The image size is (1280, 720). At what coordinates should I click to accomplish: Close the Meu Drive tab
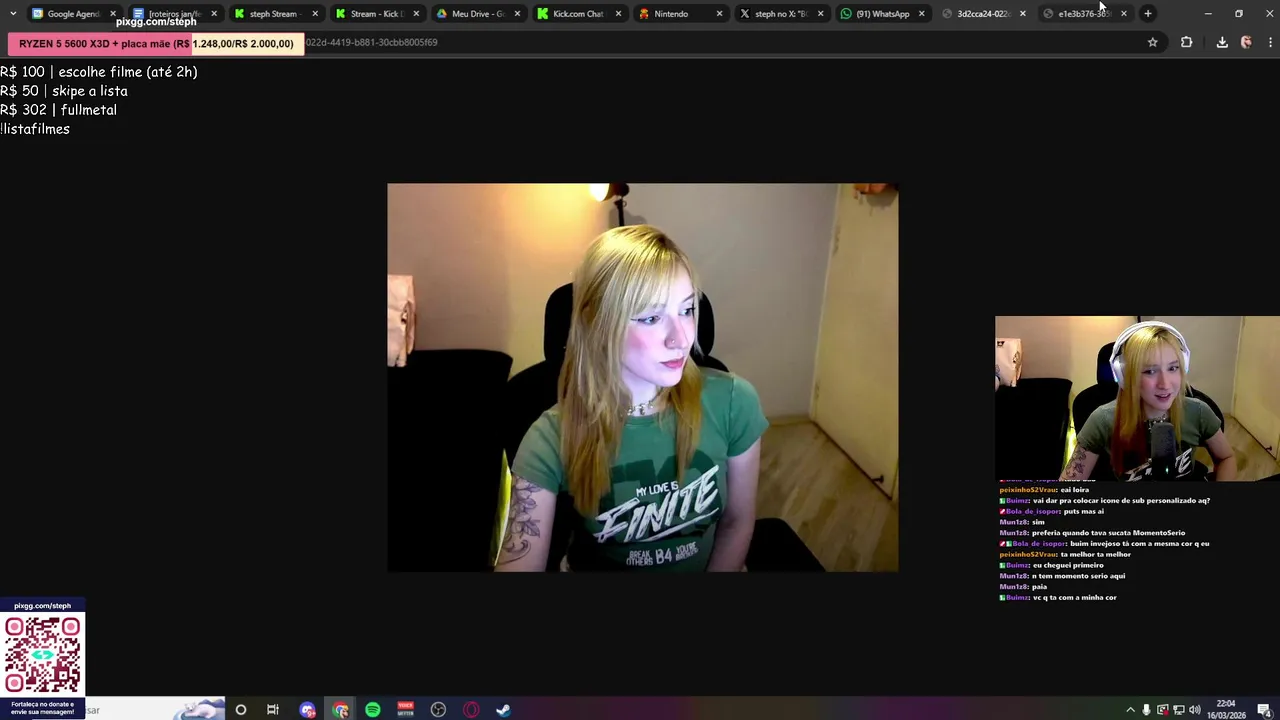click(x=517, y=14)
